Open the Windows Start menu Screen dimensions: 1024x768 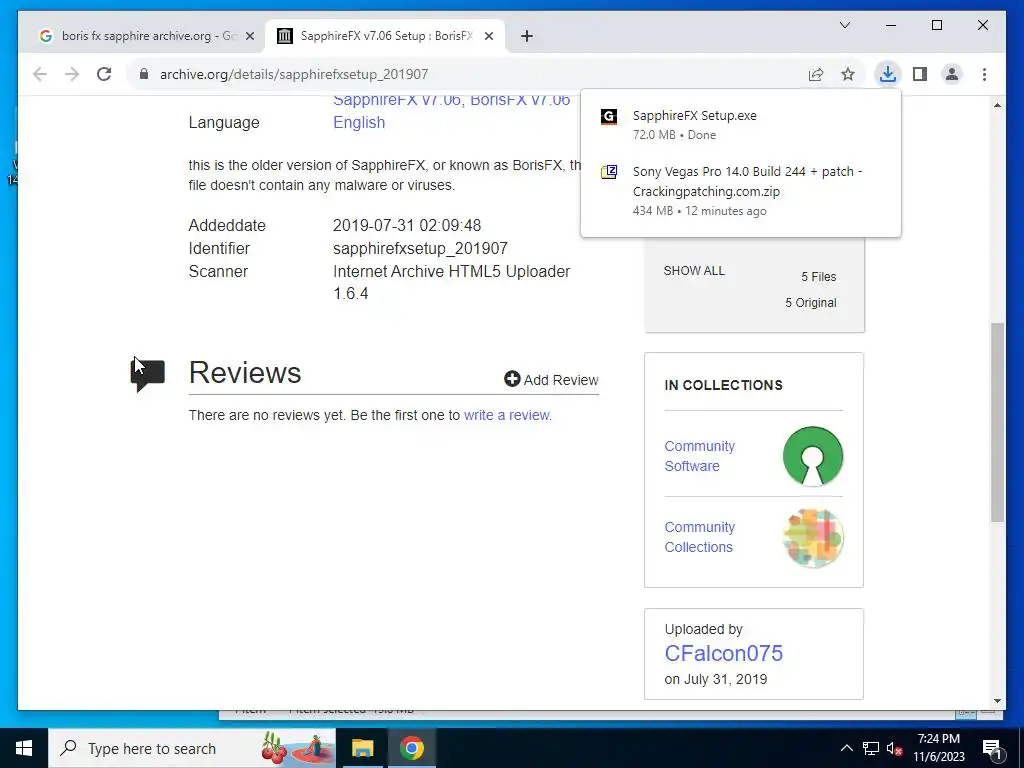click(x=24, y=748)
